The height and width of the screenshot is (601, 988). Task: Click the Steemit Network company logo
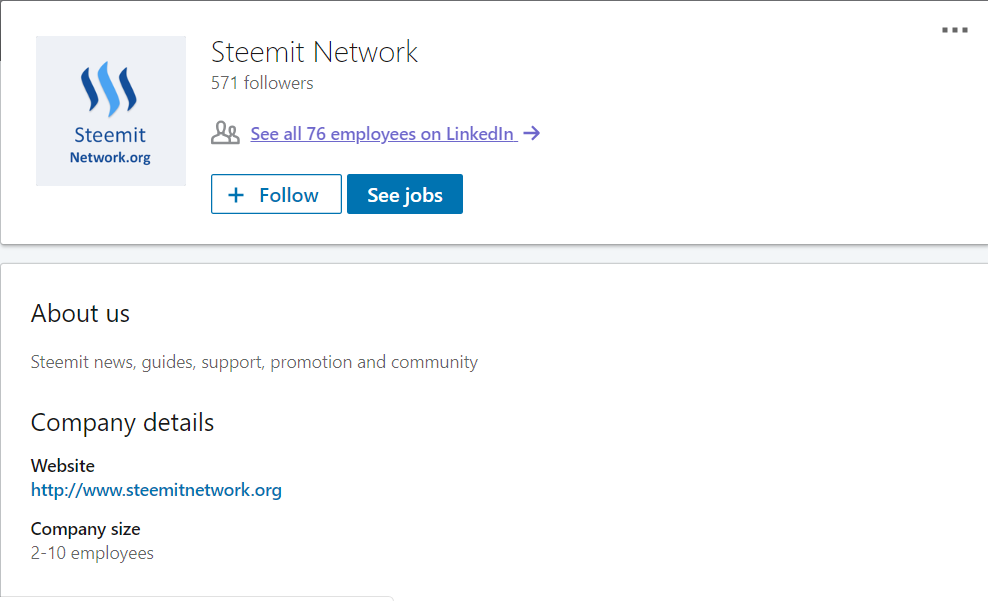click(x=111, y=111)
